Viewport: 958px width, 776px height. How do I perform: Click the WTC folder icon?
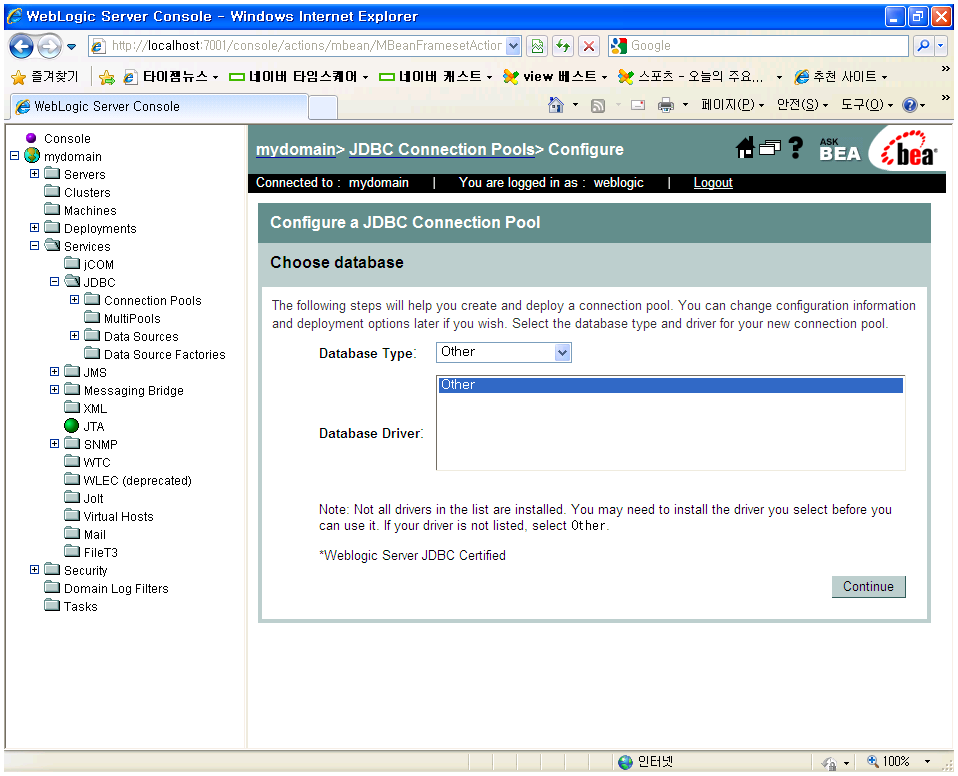[72, 461]
